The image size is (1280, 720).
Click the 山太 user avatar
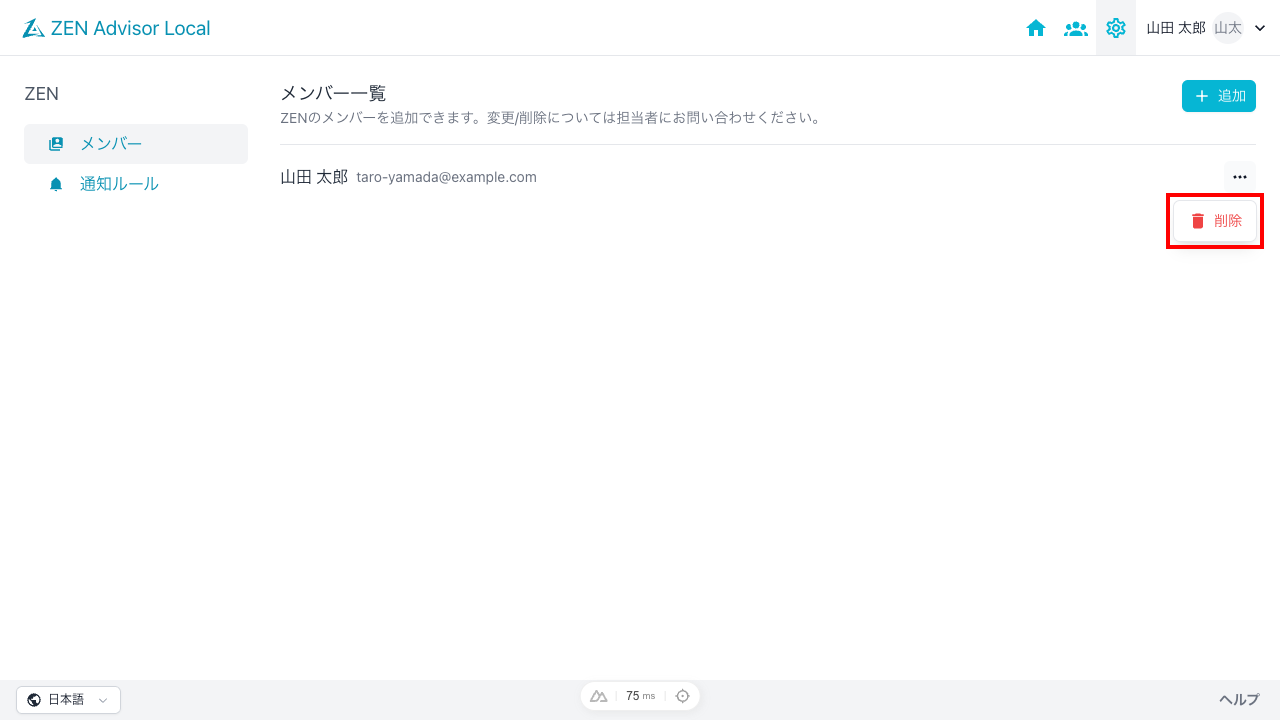coord(1227,28)
